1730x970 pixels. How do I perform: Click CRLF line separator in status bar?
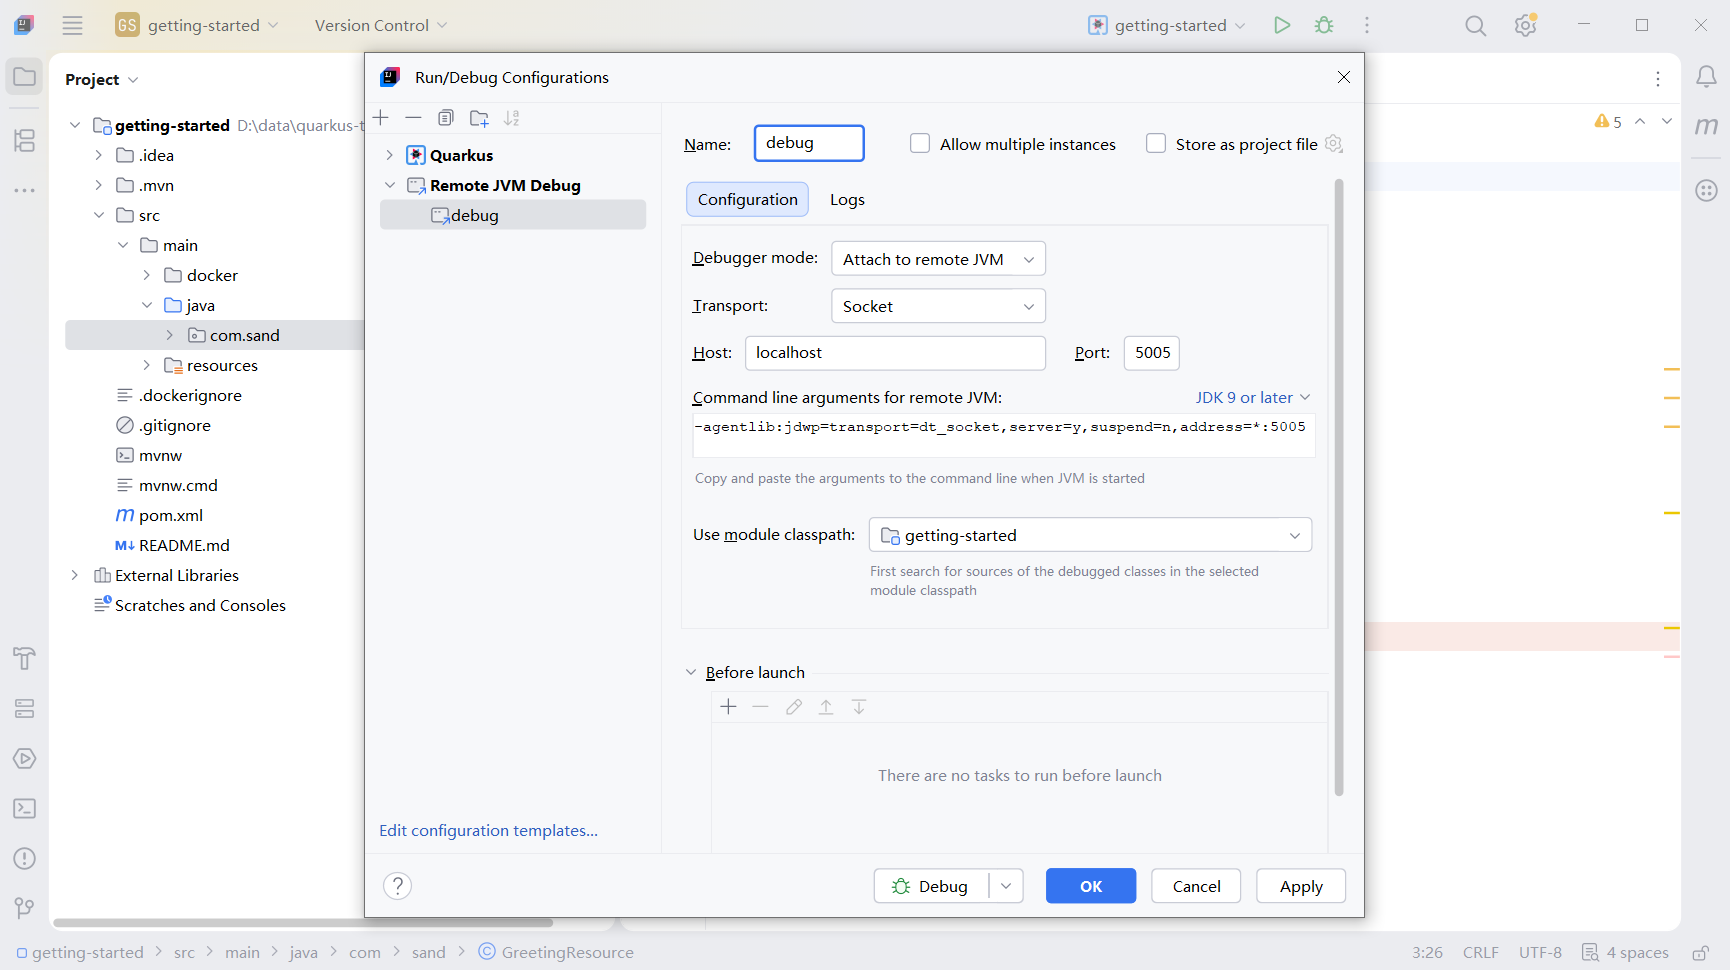click(x=1480, y=953)
